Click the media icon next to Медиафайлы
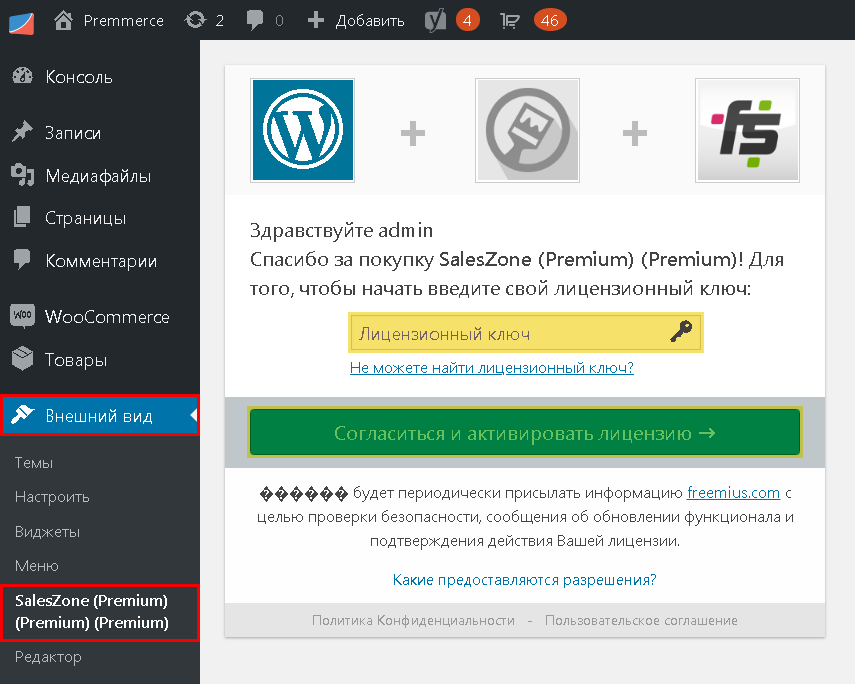 click(22, 175)
